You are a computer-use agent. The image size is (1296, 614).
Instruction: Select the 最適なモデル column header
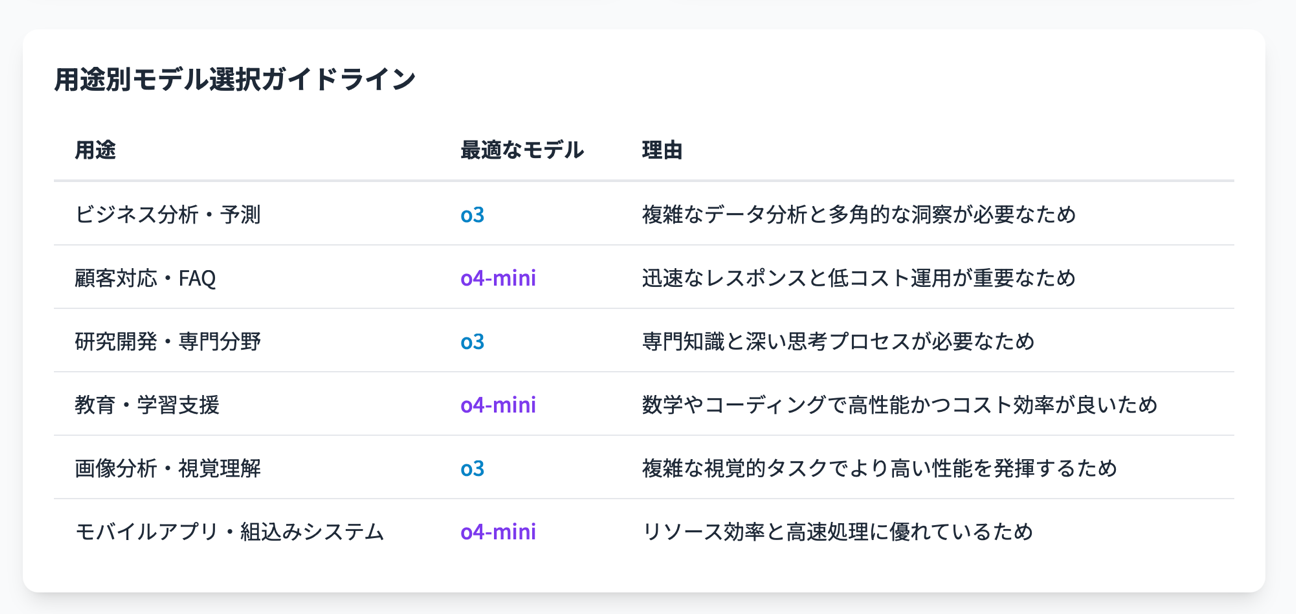click(521, 150)
